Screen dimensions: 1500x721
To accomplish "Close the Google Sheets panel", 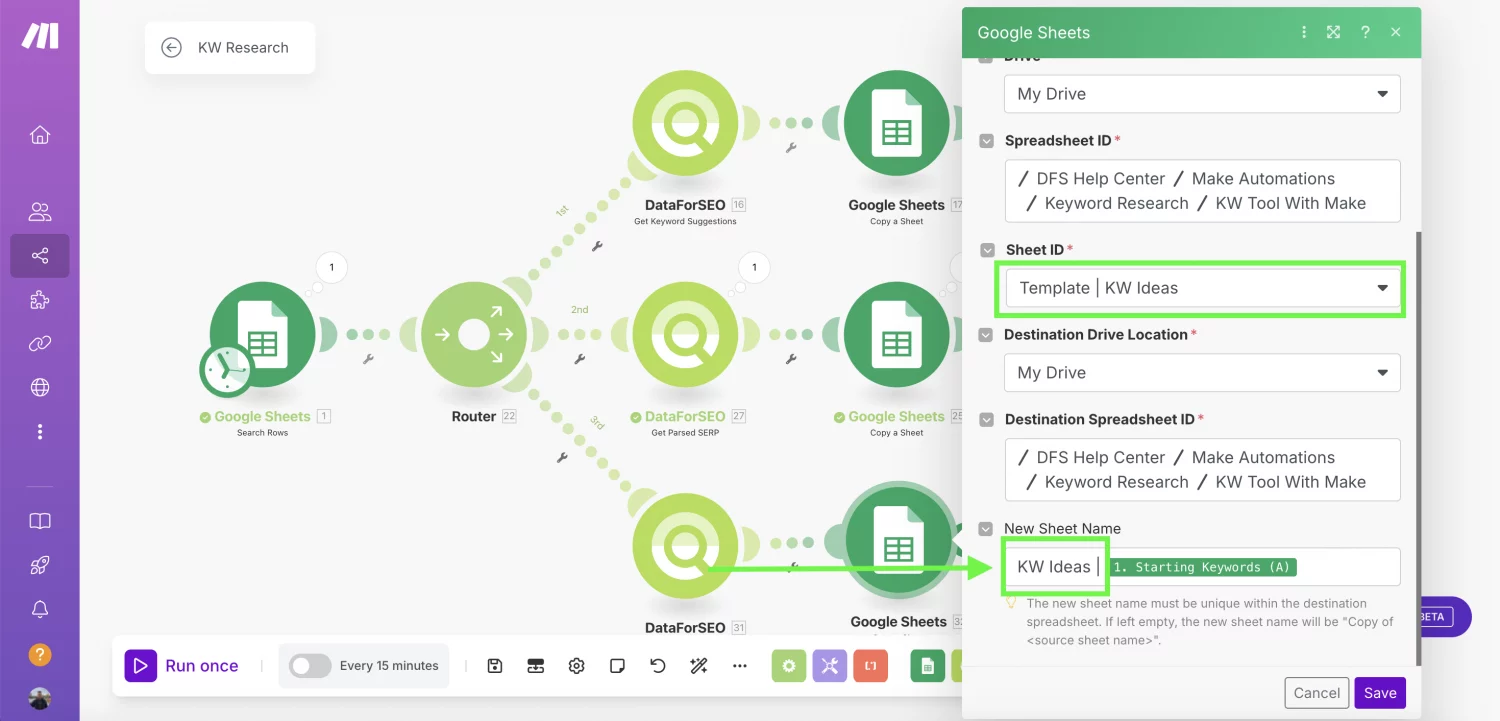I will tap(1396, 32).
